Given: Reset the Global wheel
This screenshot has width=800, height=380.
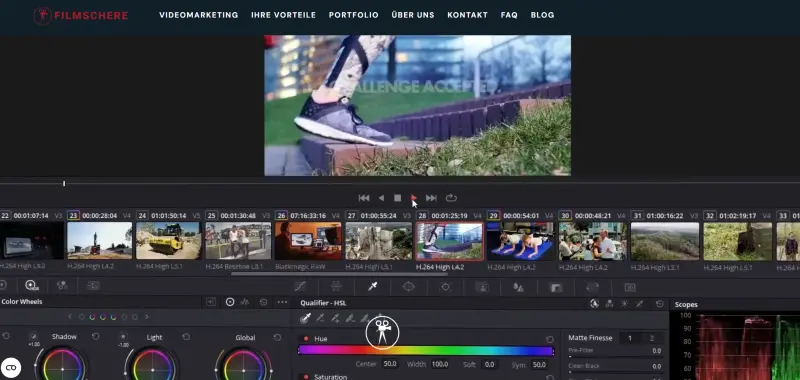Looking at the screenshot, I should (x=278, y=337).
